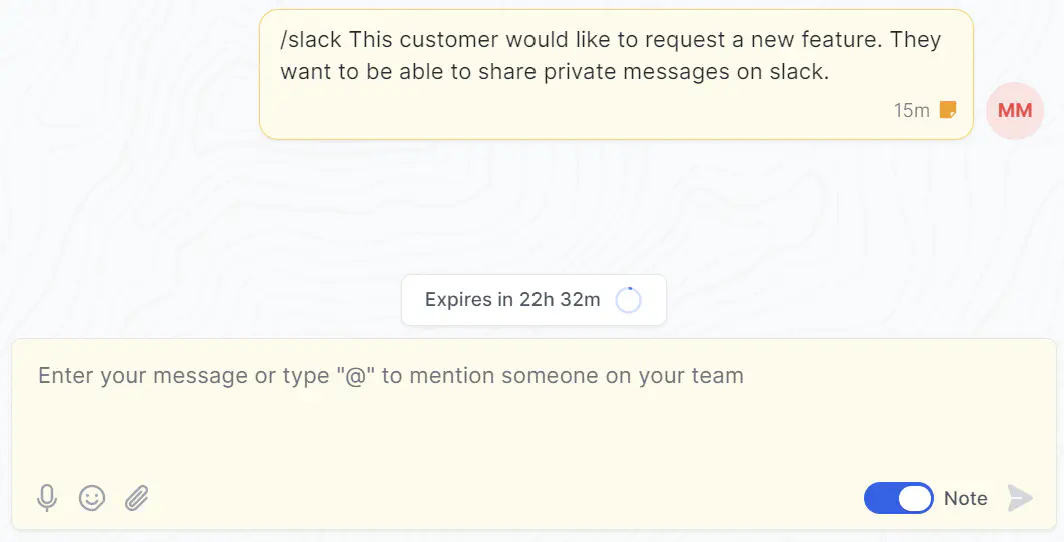Image resolution: width=1064 pixels, height=542 pixels.
Task: Click the Note label next to the switch
Action: point(965,498)
